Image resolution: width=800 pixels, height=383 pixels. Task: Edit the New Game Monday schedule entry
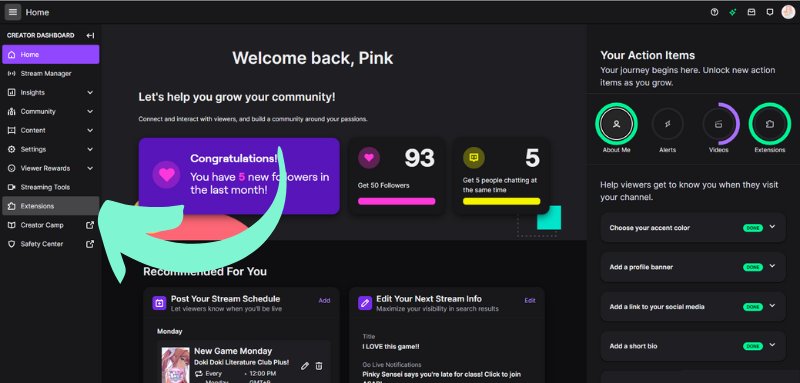(305, 366)
